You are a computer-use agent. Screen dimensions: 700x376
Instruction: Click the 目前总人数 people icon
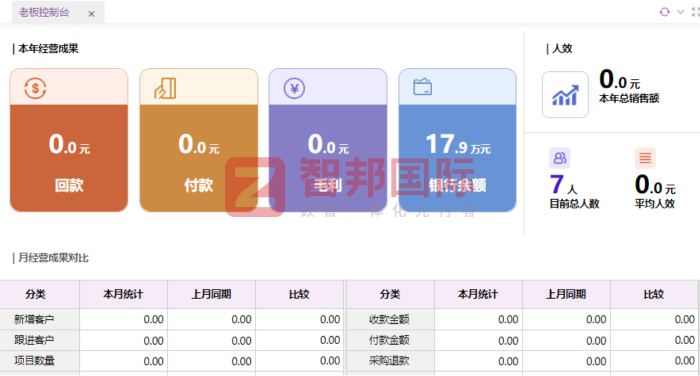coord(559,158)
